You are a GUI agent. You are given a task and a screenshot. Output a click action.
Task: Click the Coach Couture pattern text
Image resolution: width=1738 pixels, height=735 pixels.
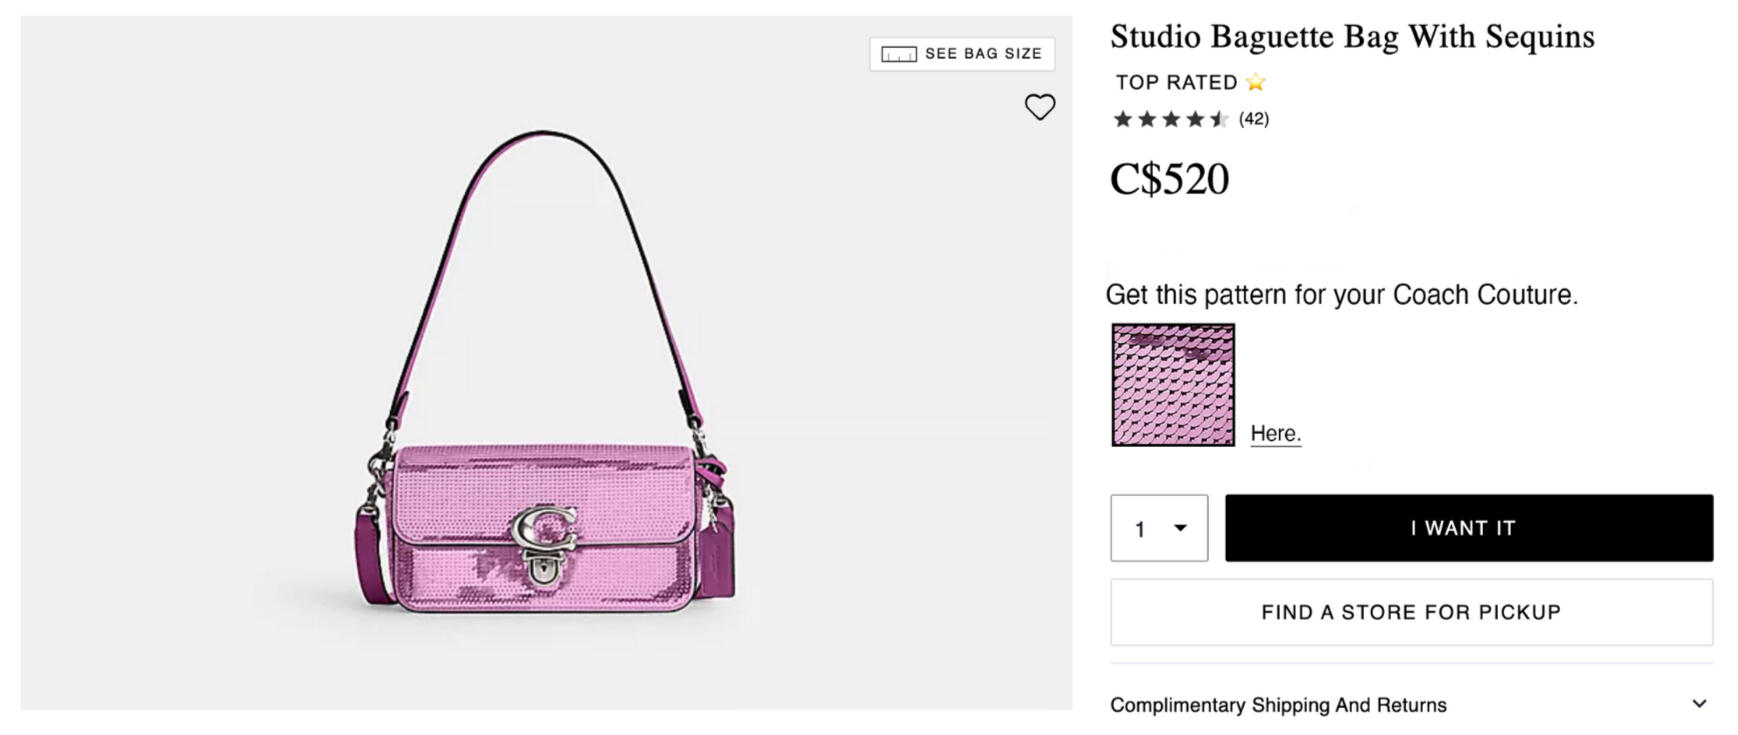click(x=1341, y=295)
